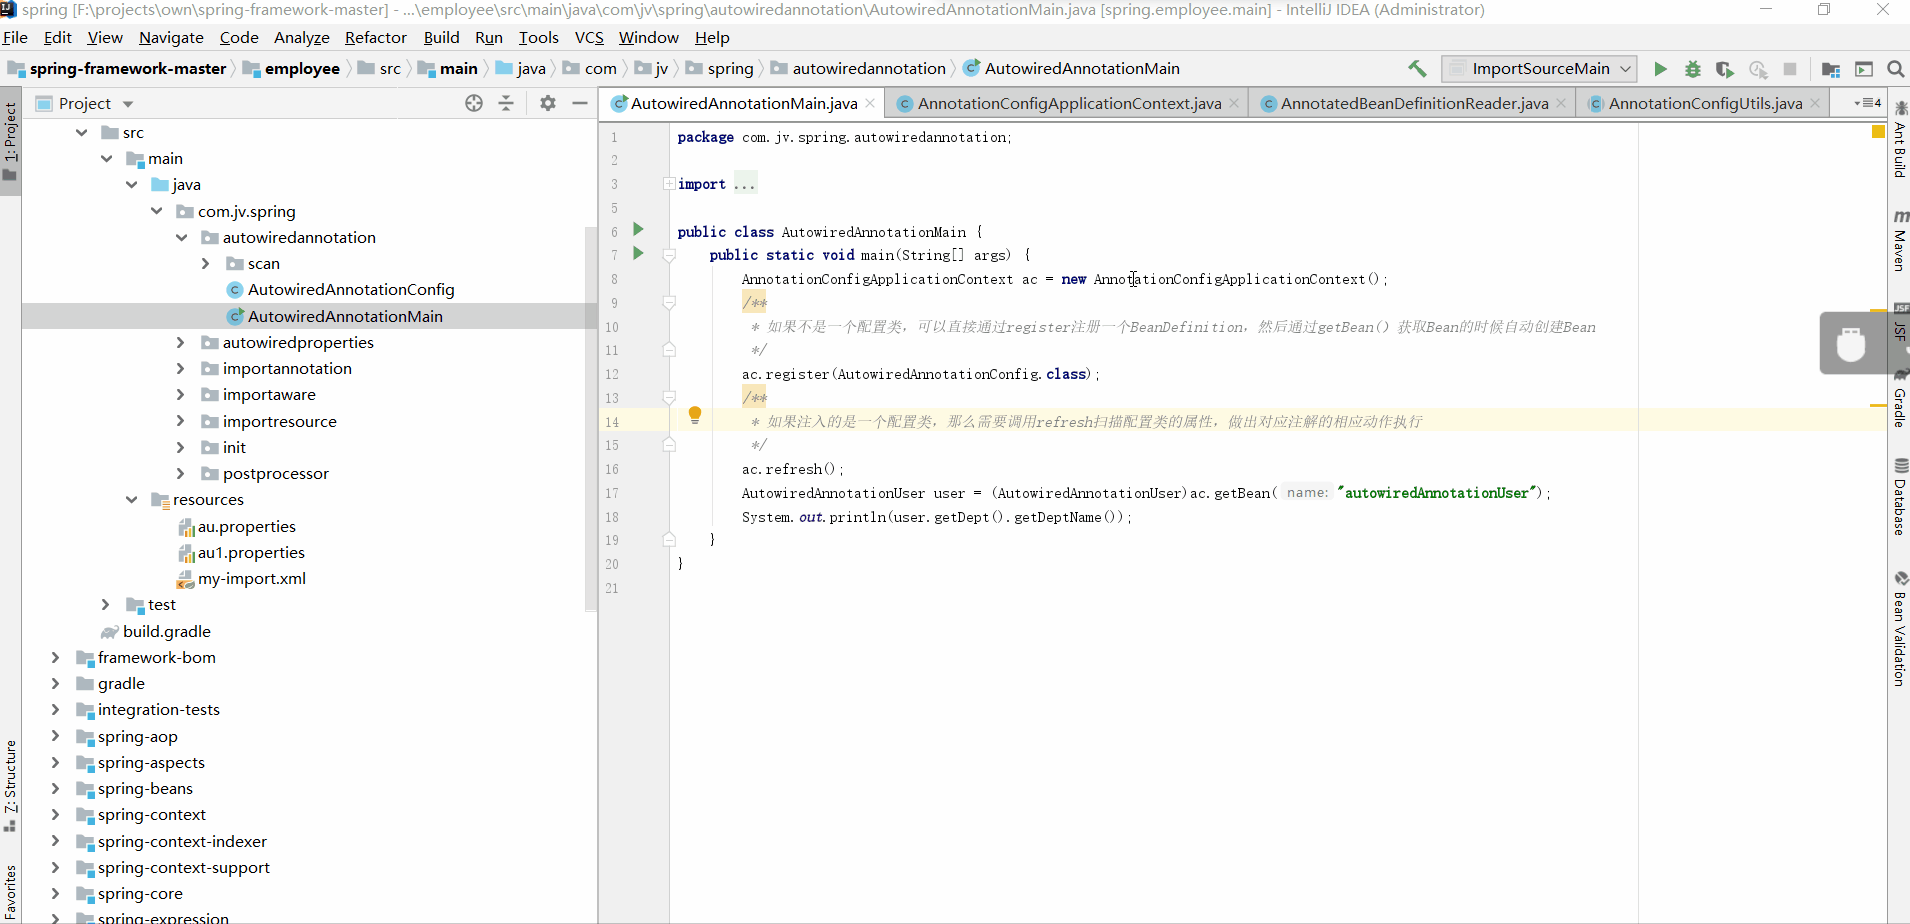Open the Window menu
The width and height of the screenshot is (1910, 924).
[648, 38]
